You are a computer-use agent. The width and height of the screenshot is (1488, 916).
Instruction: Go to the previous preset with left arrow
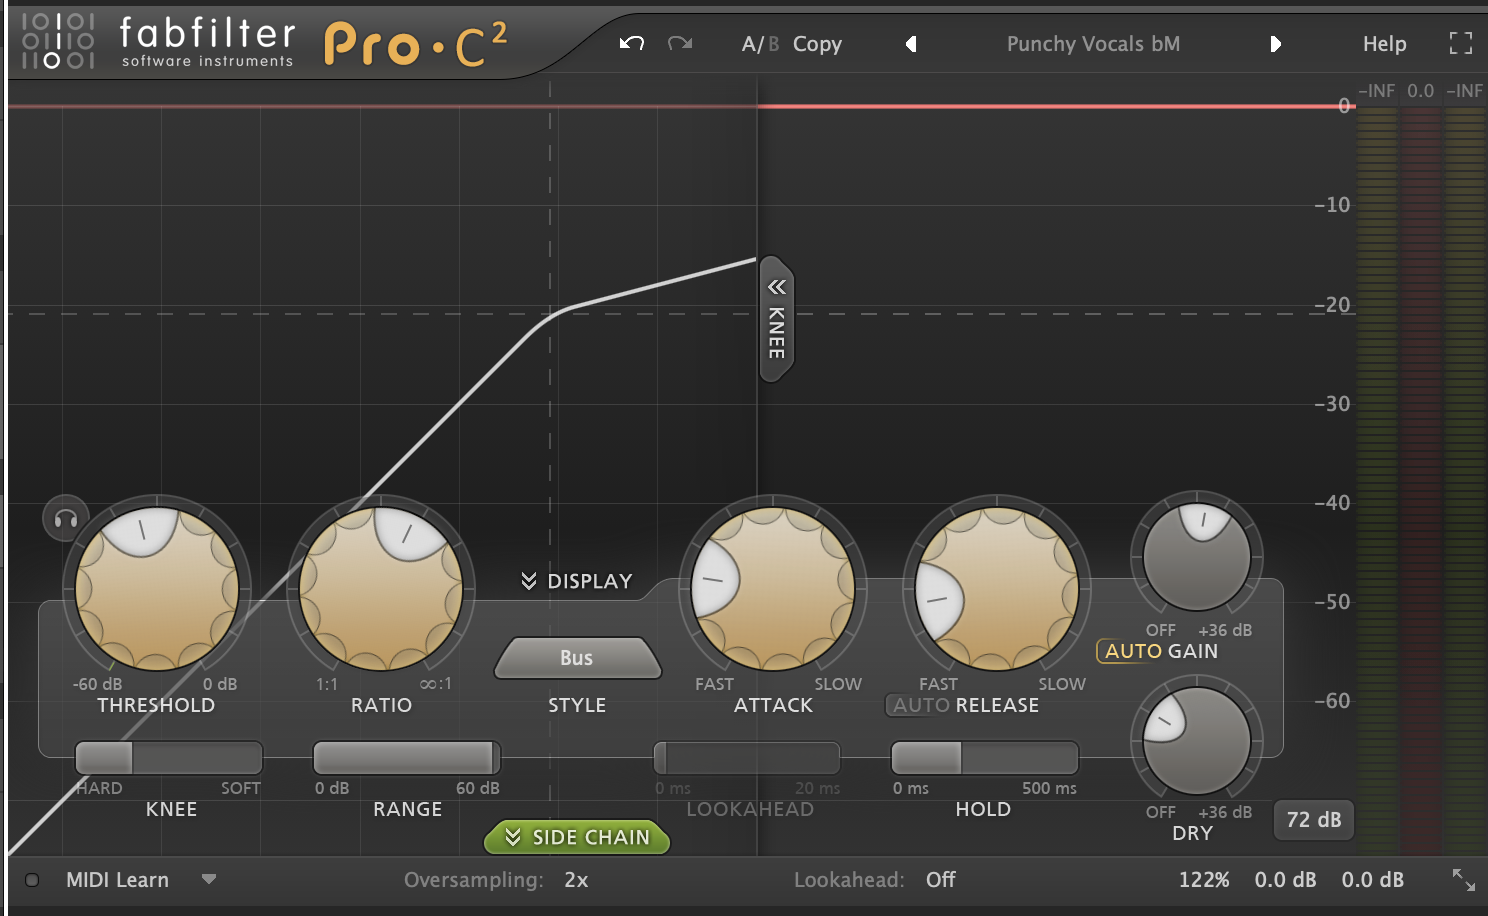coord(911,44)
